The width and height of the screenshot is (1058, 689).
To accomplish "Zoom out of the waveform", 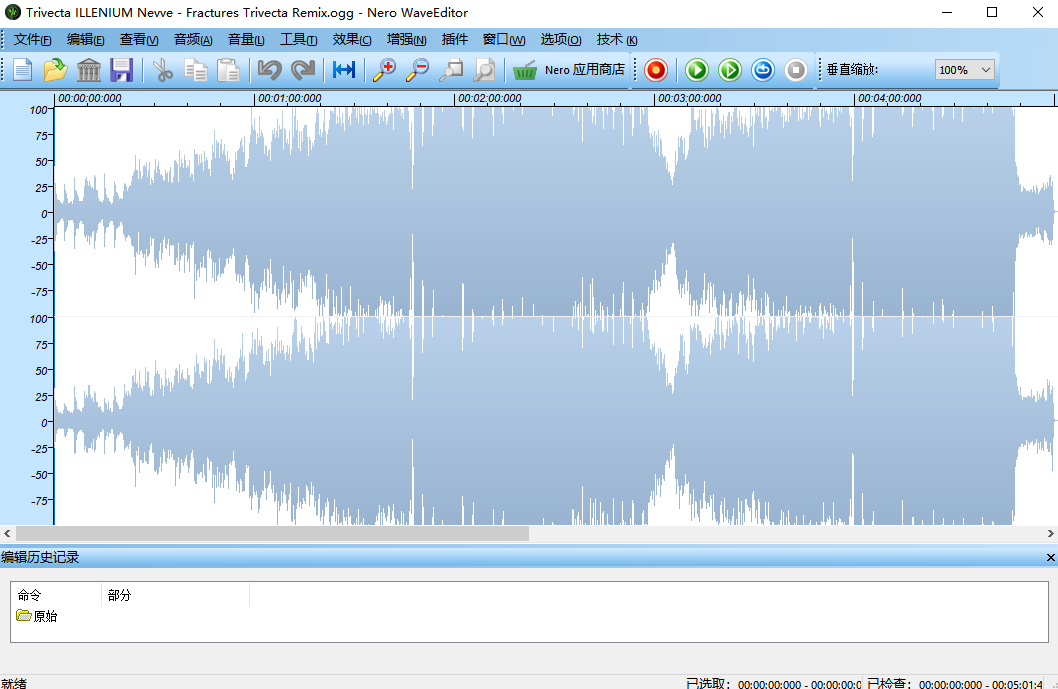I will coord(417,70).
